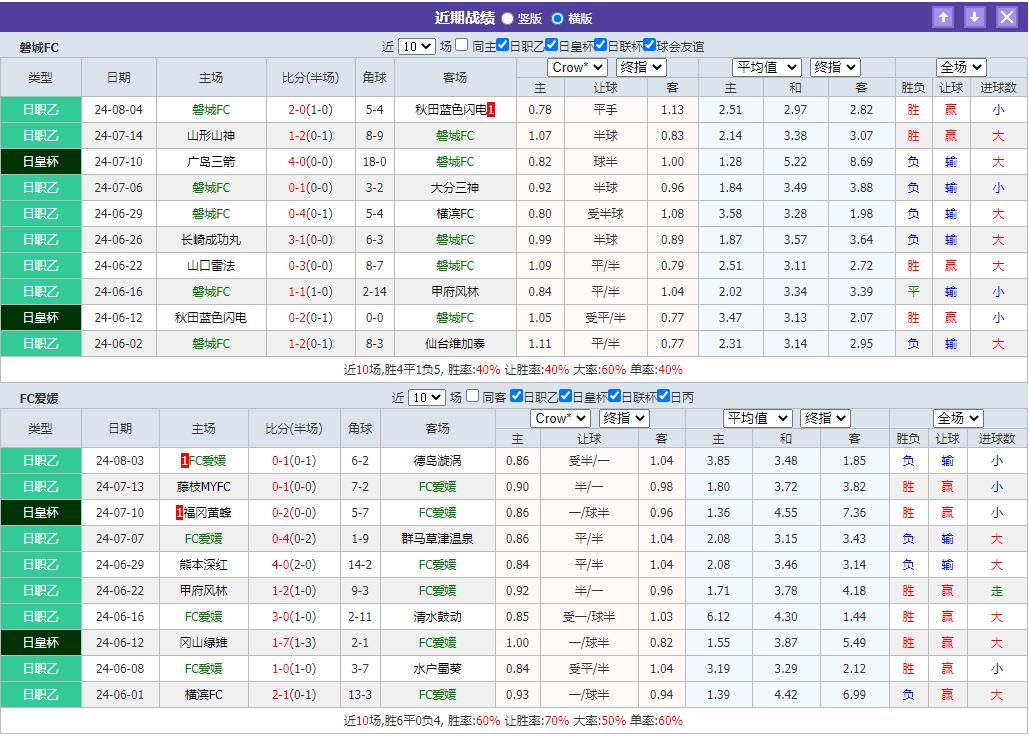Screen dimensions: 1029x736
Task: Open the 终指 dropdown next to Crow*
Action: (641, 67)
